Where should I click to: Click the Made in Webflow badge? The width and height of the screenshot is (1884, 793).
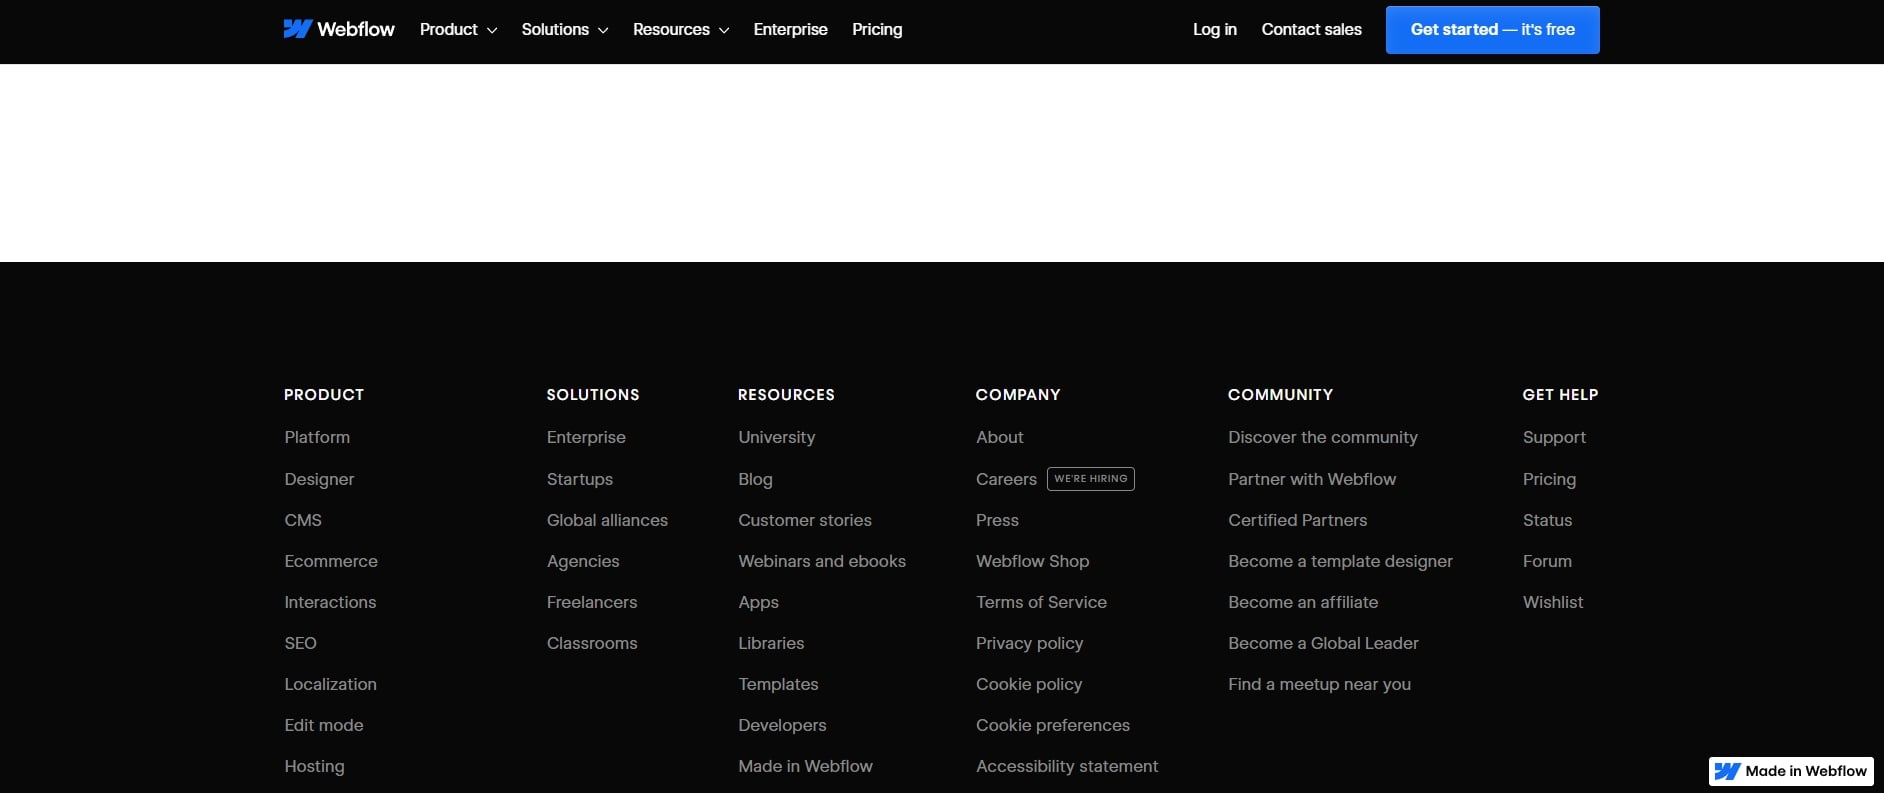[1791, 771]
